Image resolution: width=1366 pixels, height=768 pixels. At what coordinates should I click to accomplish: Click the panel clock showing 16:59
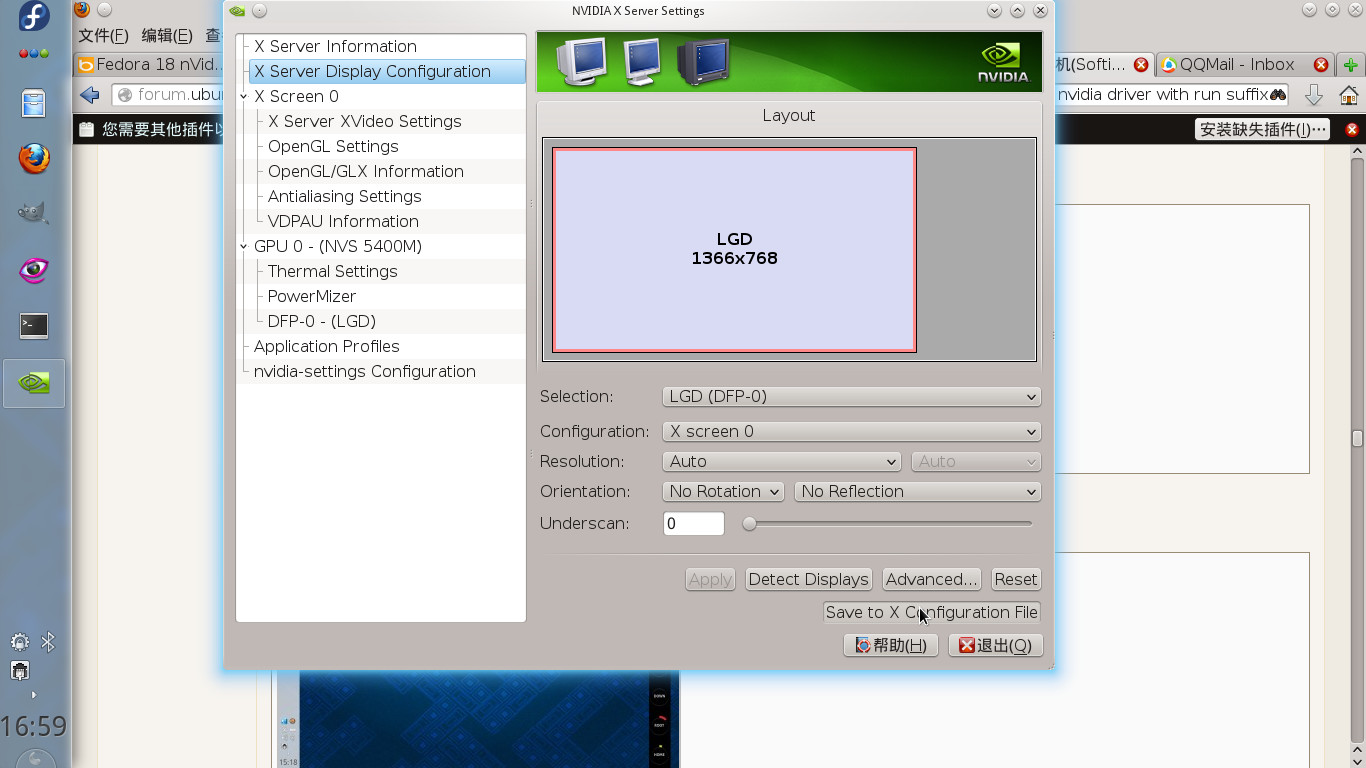(34, 725)
